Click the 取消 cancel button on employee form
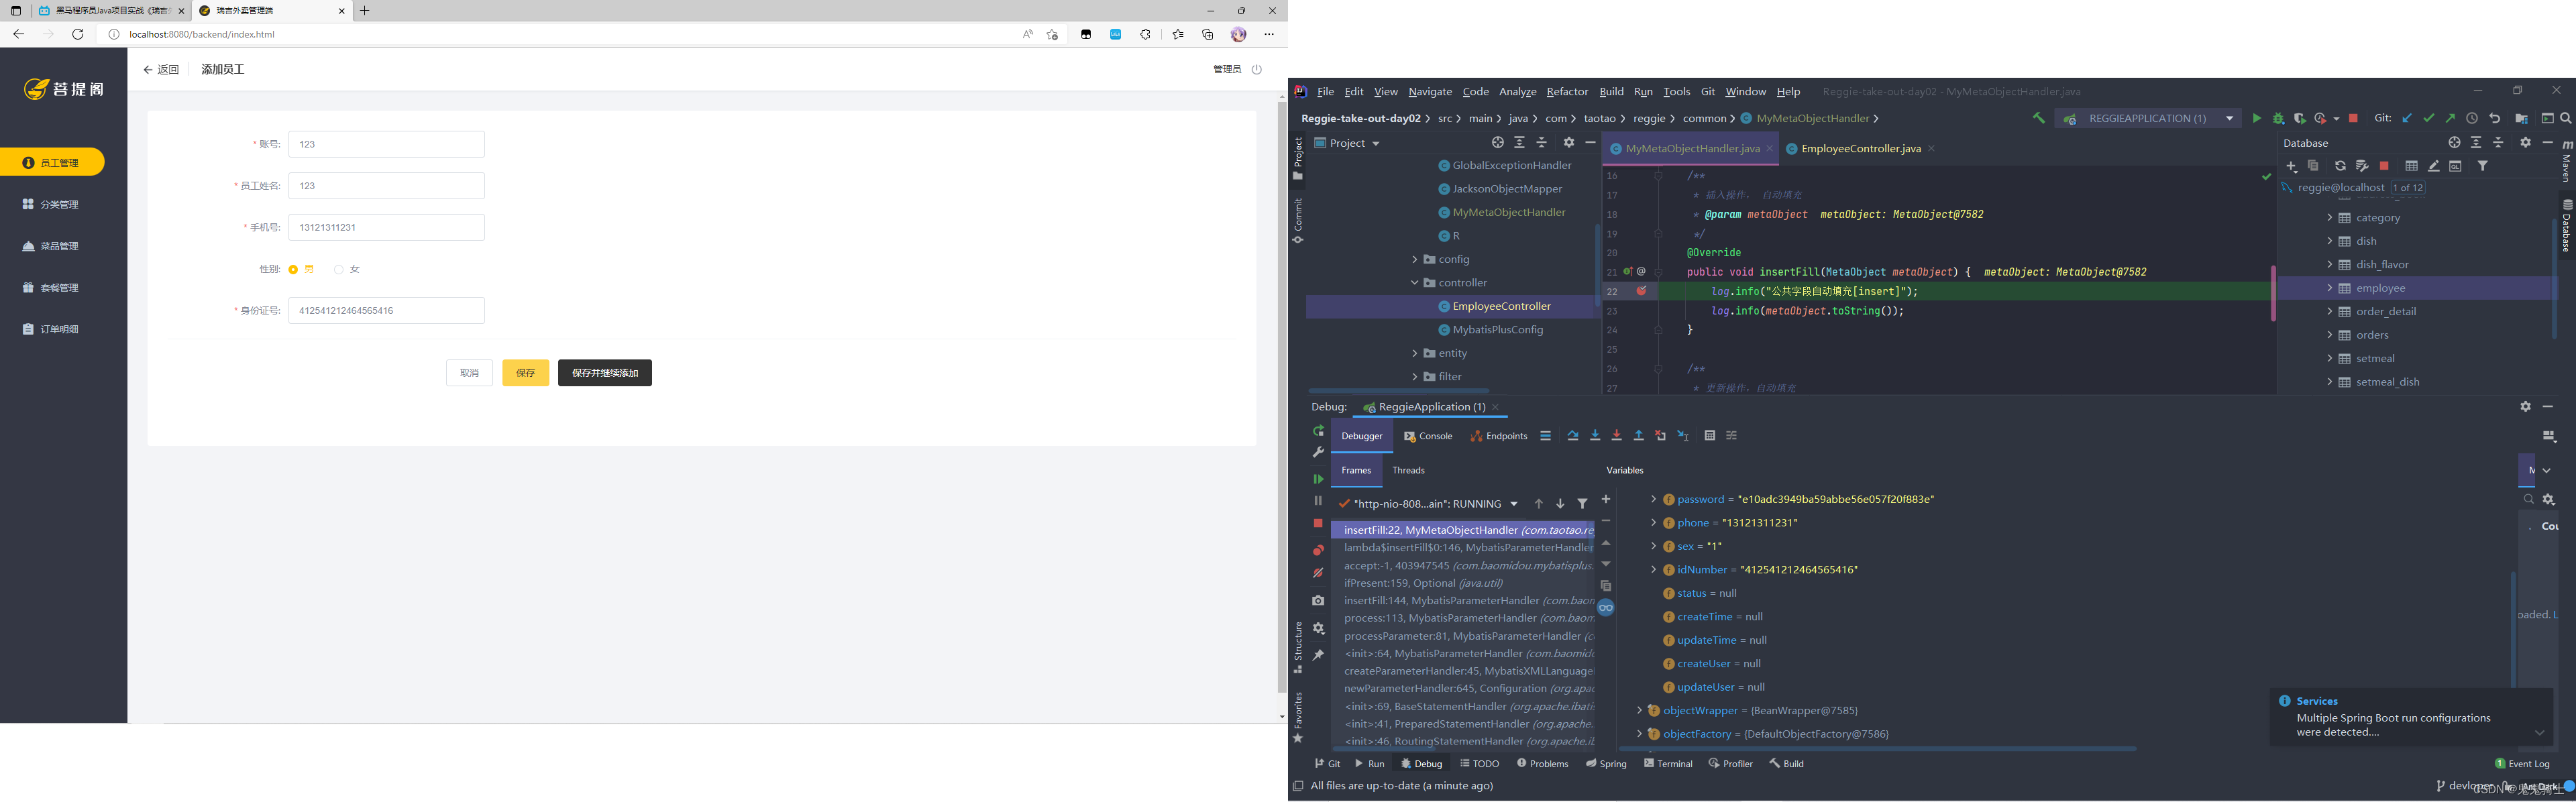The image size is (2576, 802). (468, 371)
